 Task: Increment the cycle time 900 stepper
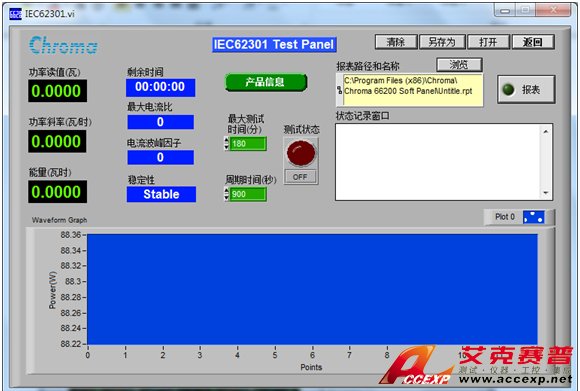point(226,191)
